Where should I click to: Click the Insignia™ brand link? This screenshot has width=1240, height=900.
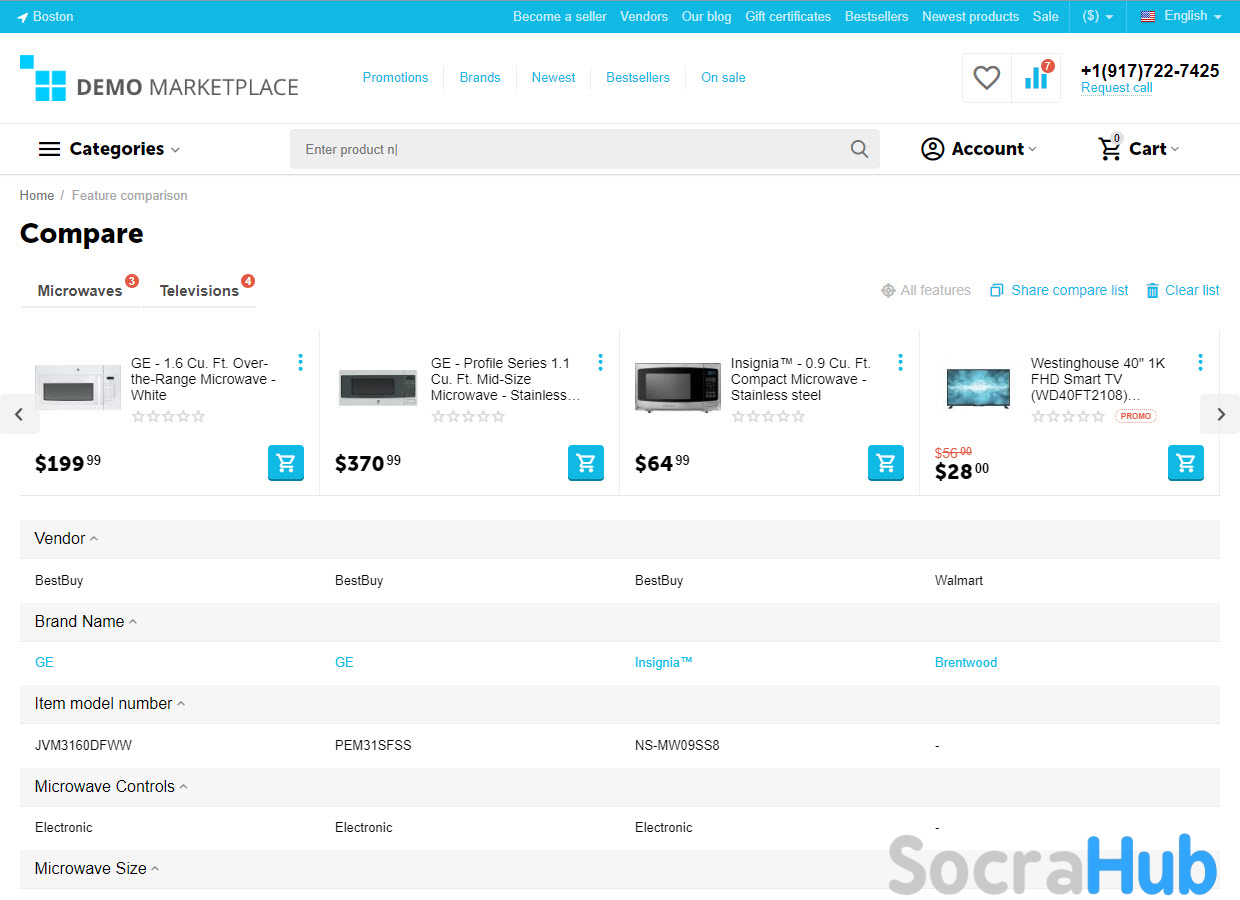point(664,662)
